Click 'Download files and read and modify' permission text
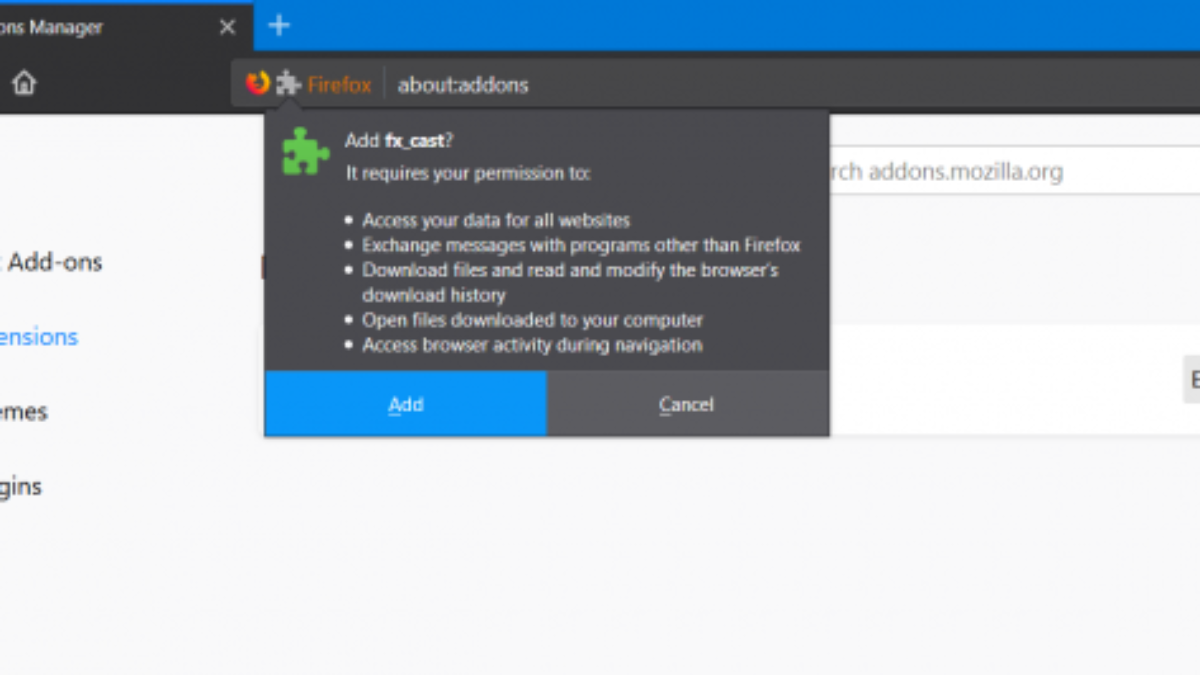Image resolution: width=1200 pixels, height=675 pixels. point(570,282)
